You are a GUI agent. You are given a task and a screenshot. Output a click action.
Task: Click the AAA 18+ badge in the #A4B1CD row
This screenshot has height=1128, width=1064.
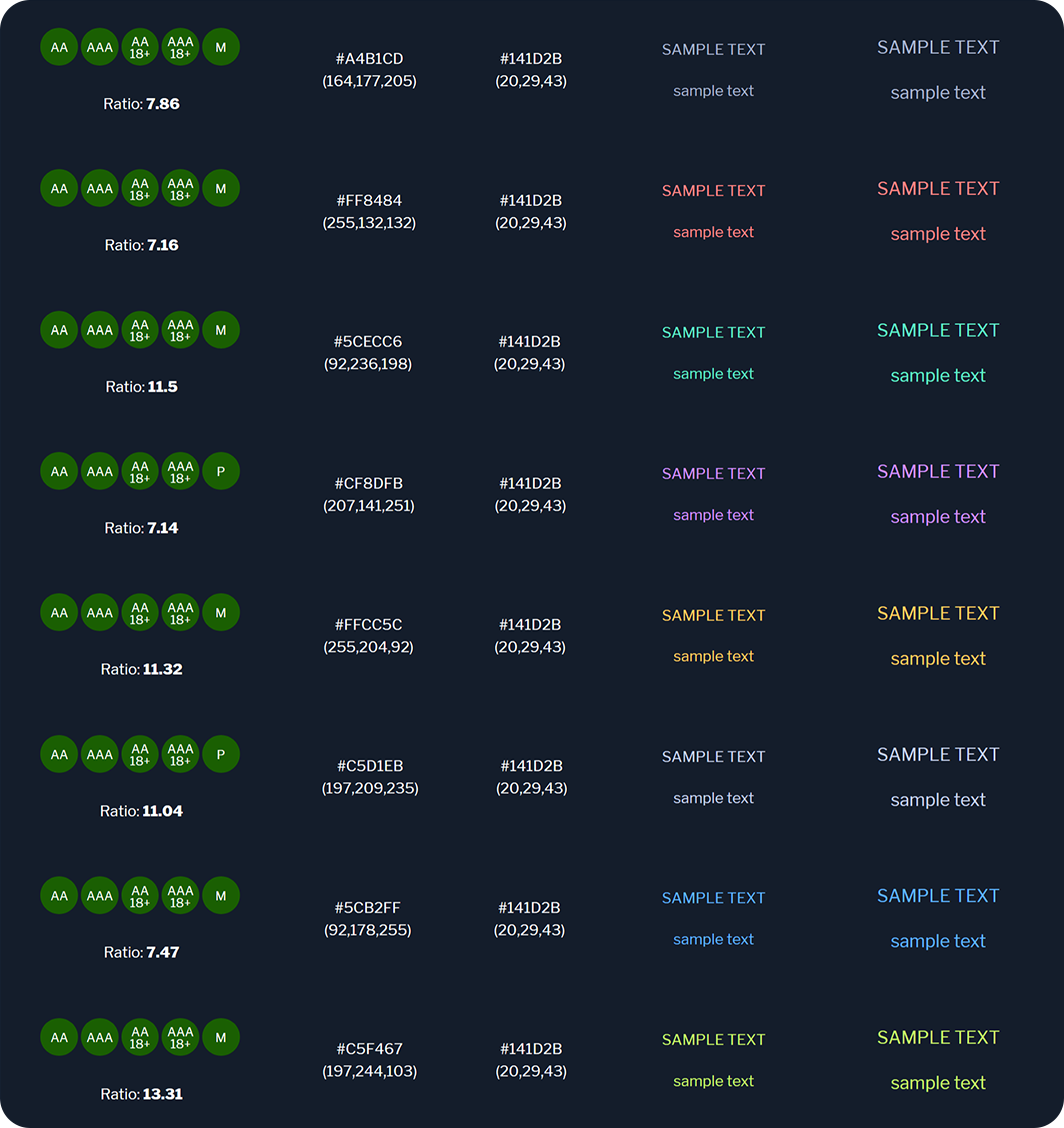point(180,47)
